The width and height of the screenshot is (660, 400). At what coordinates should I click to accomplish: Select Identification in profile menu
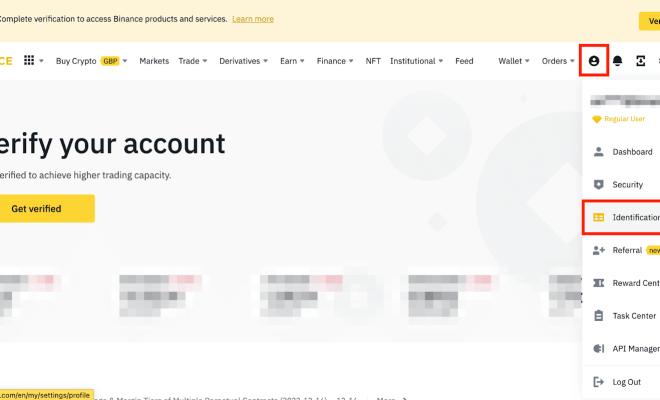636,217
